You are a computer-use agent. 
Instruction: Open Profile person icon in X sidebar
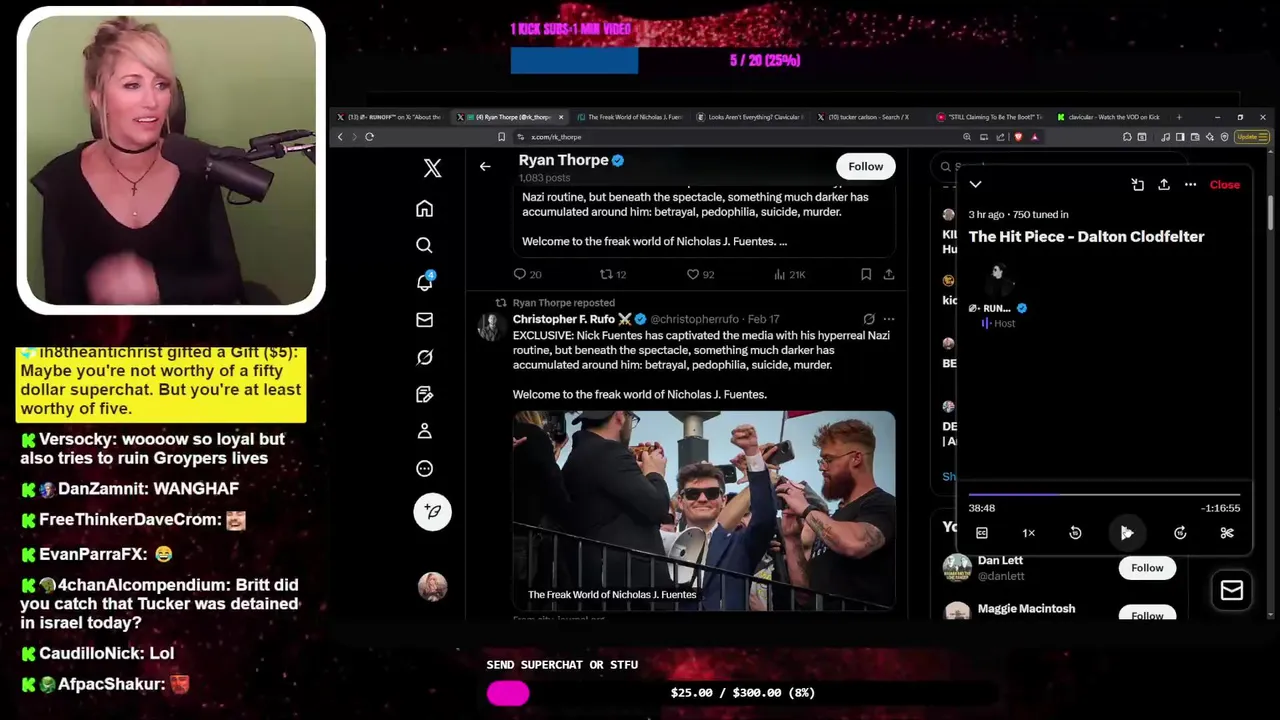tap(425, 431)
